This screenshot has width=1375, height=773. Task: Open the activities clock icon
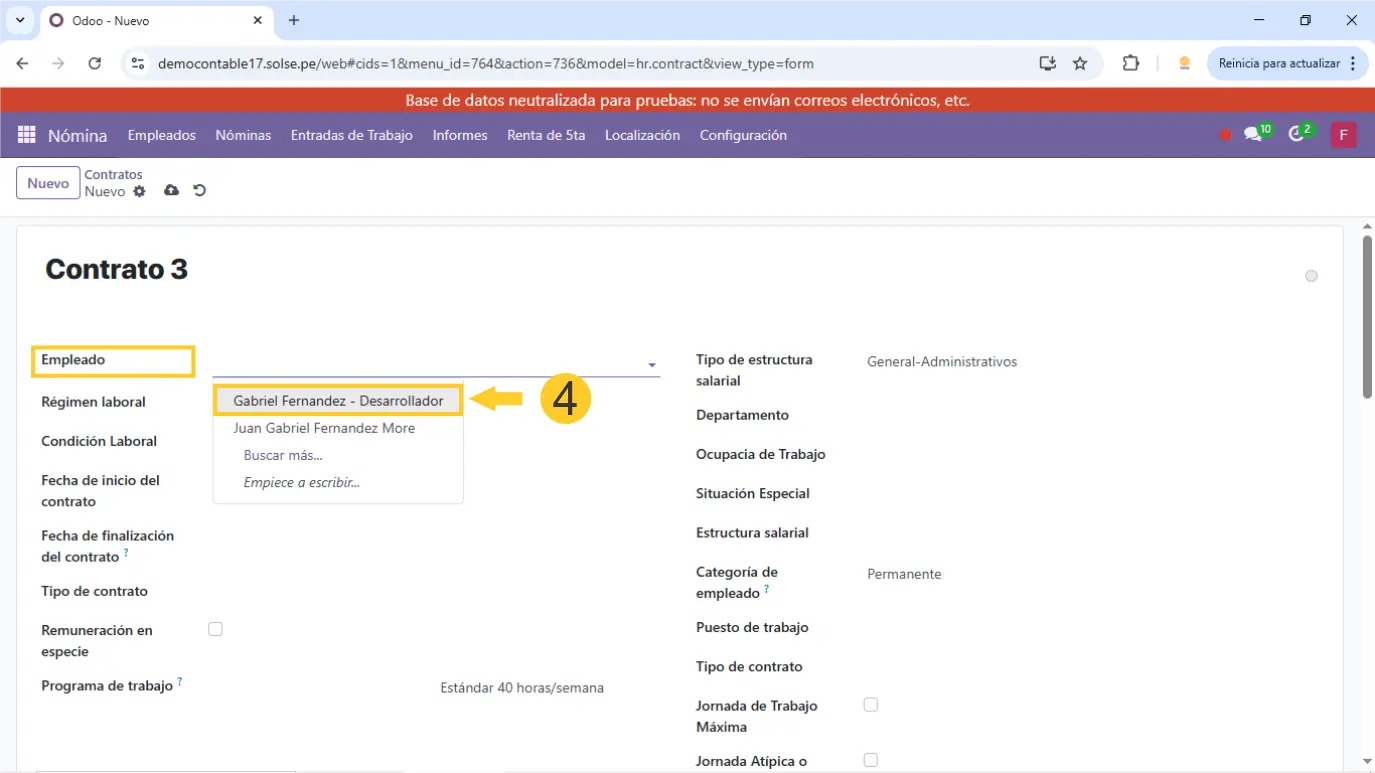point(1297,135)
